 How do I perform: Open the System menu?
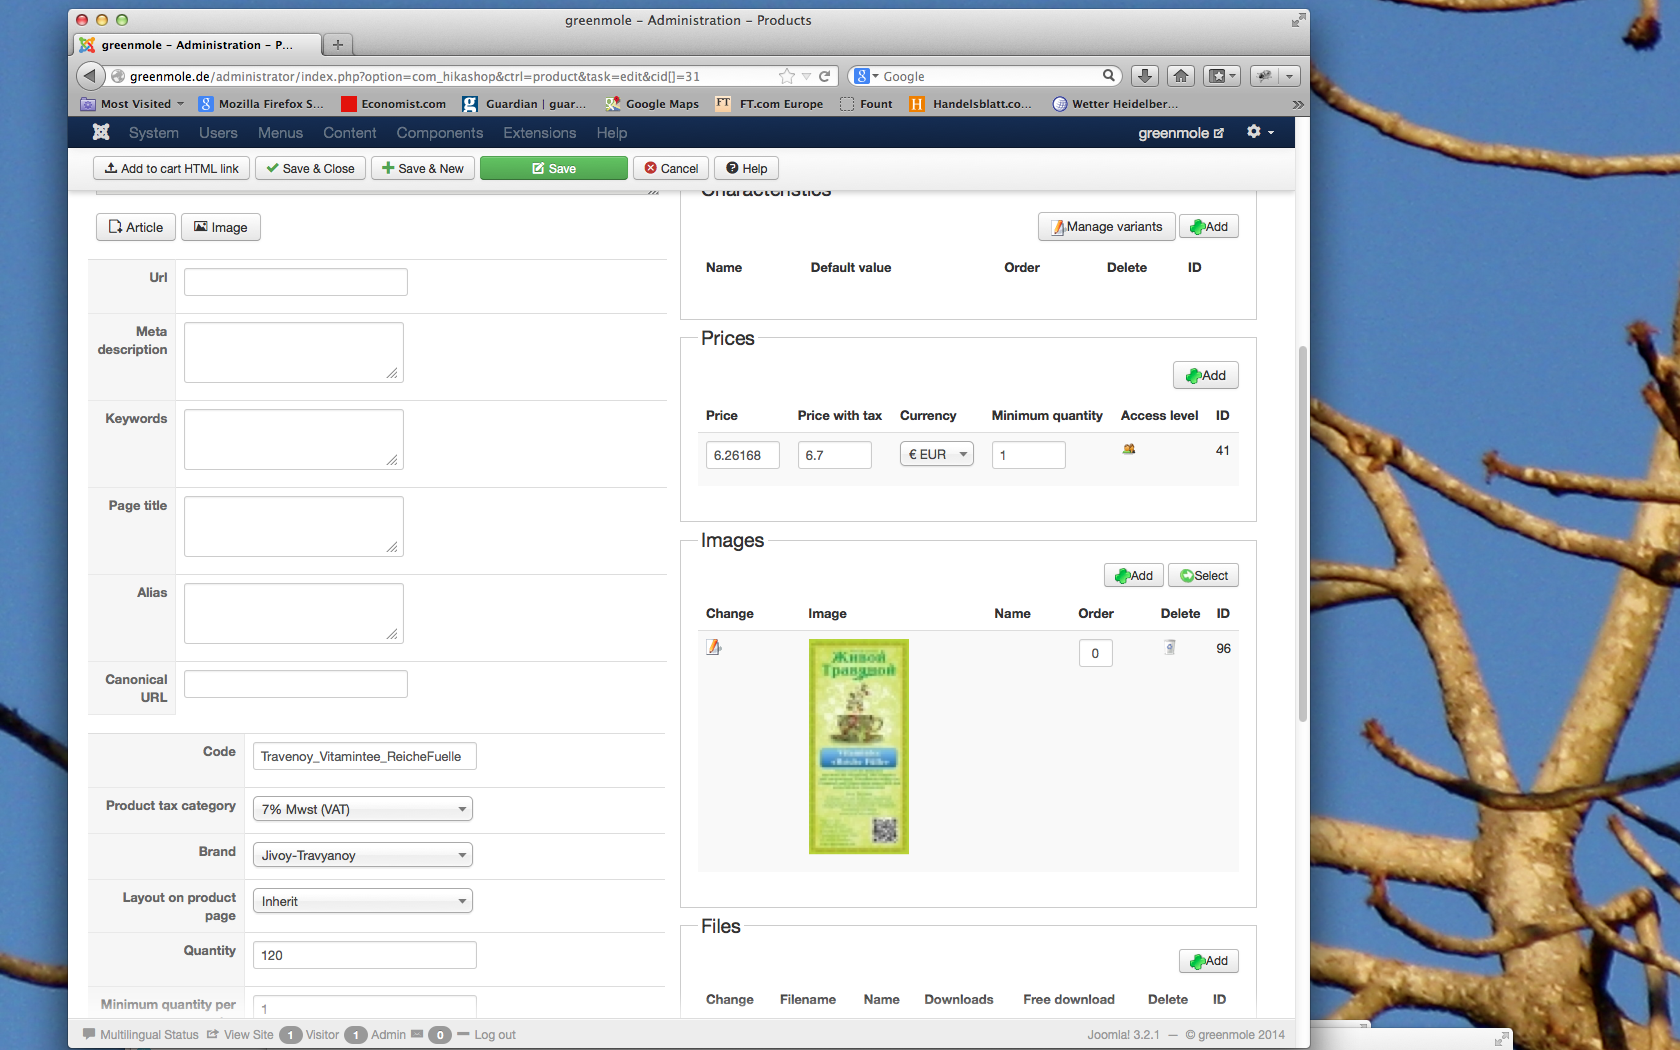click(x=154, y=133)
